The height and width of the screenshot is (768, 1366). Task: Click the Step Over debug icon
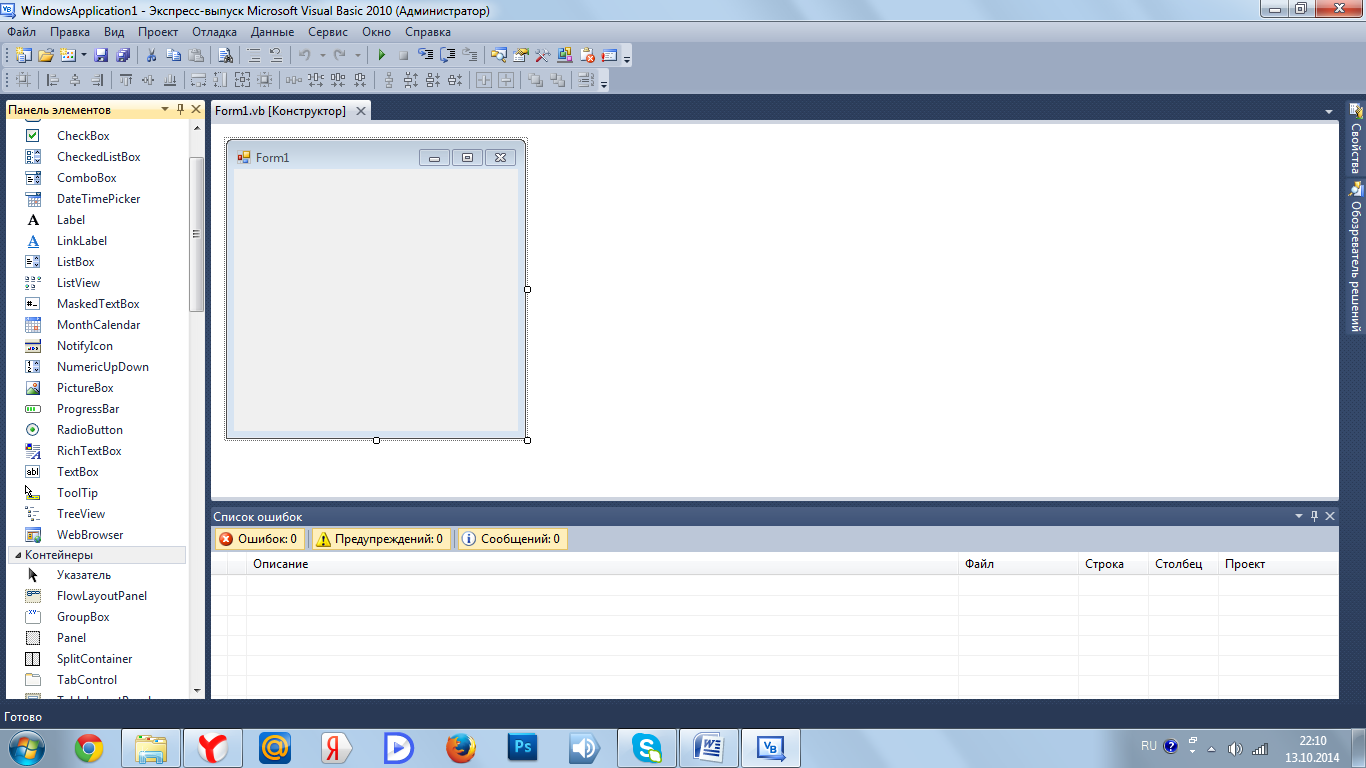(x=447, y=55)
